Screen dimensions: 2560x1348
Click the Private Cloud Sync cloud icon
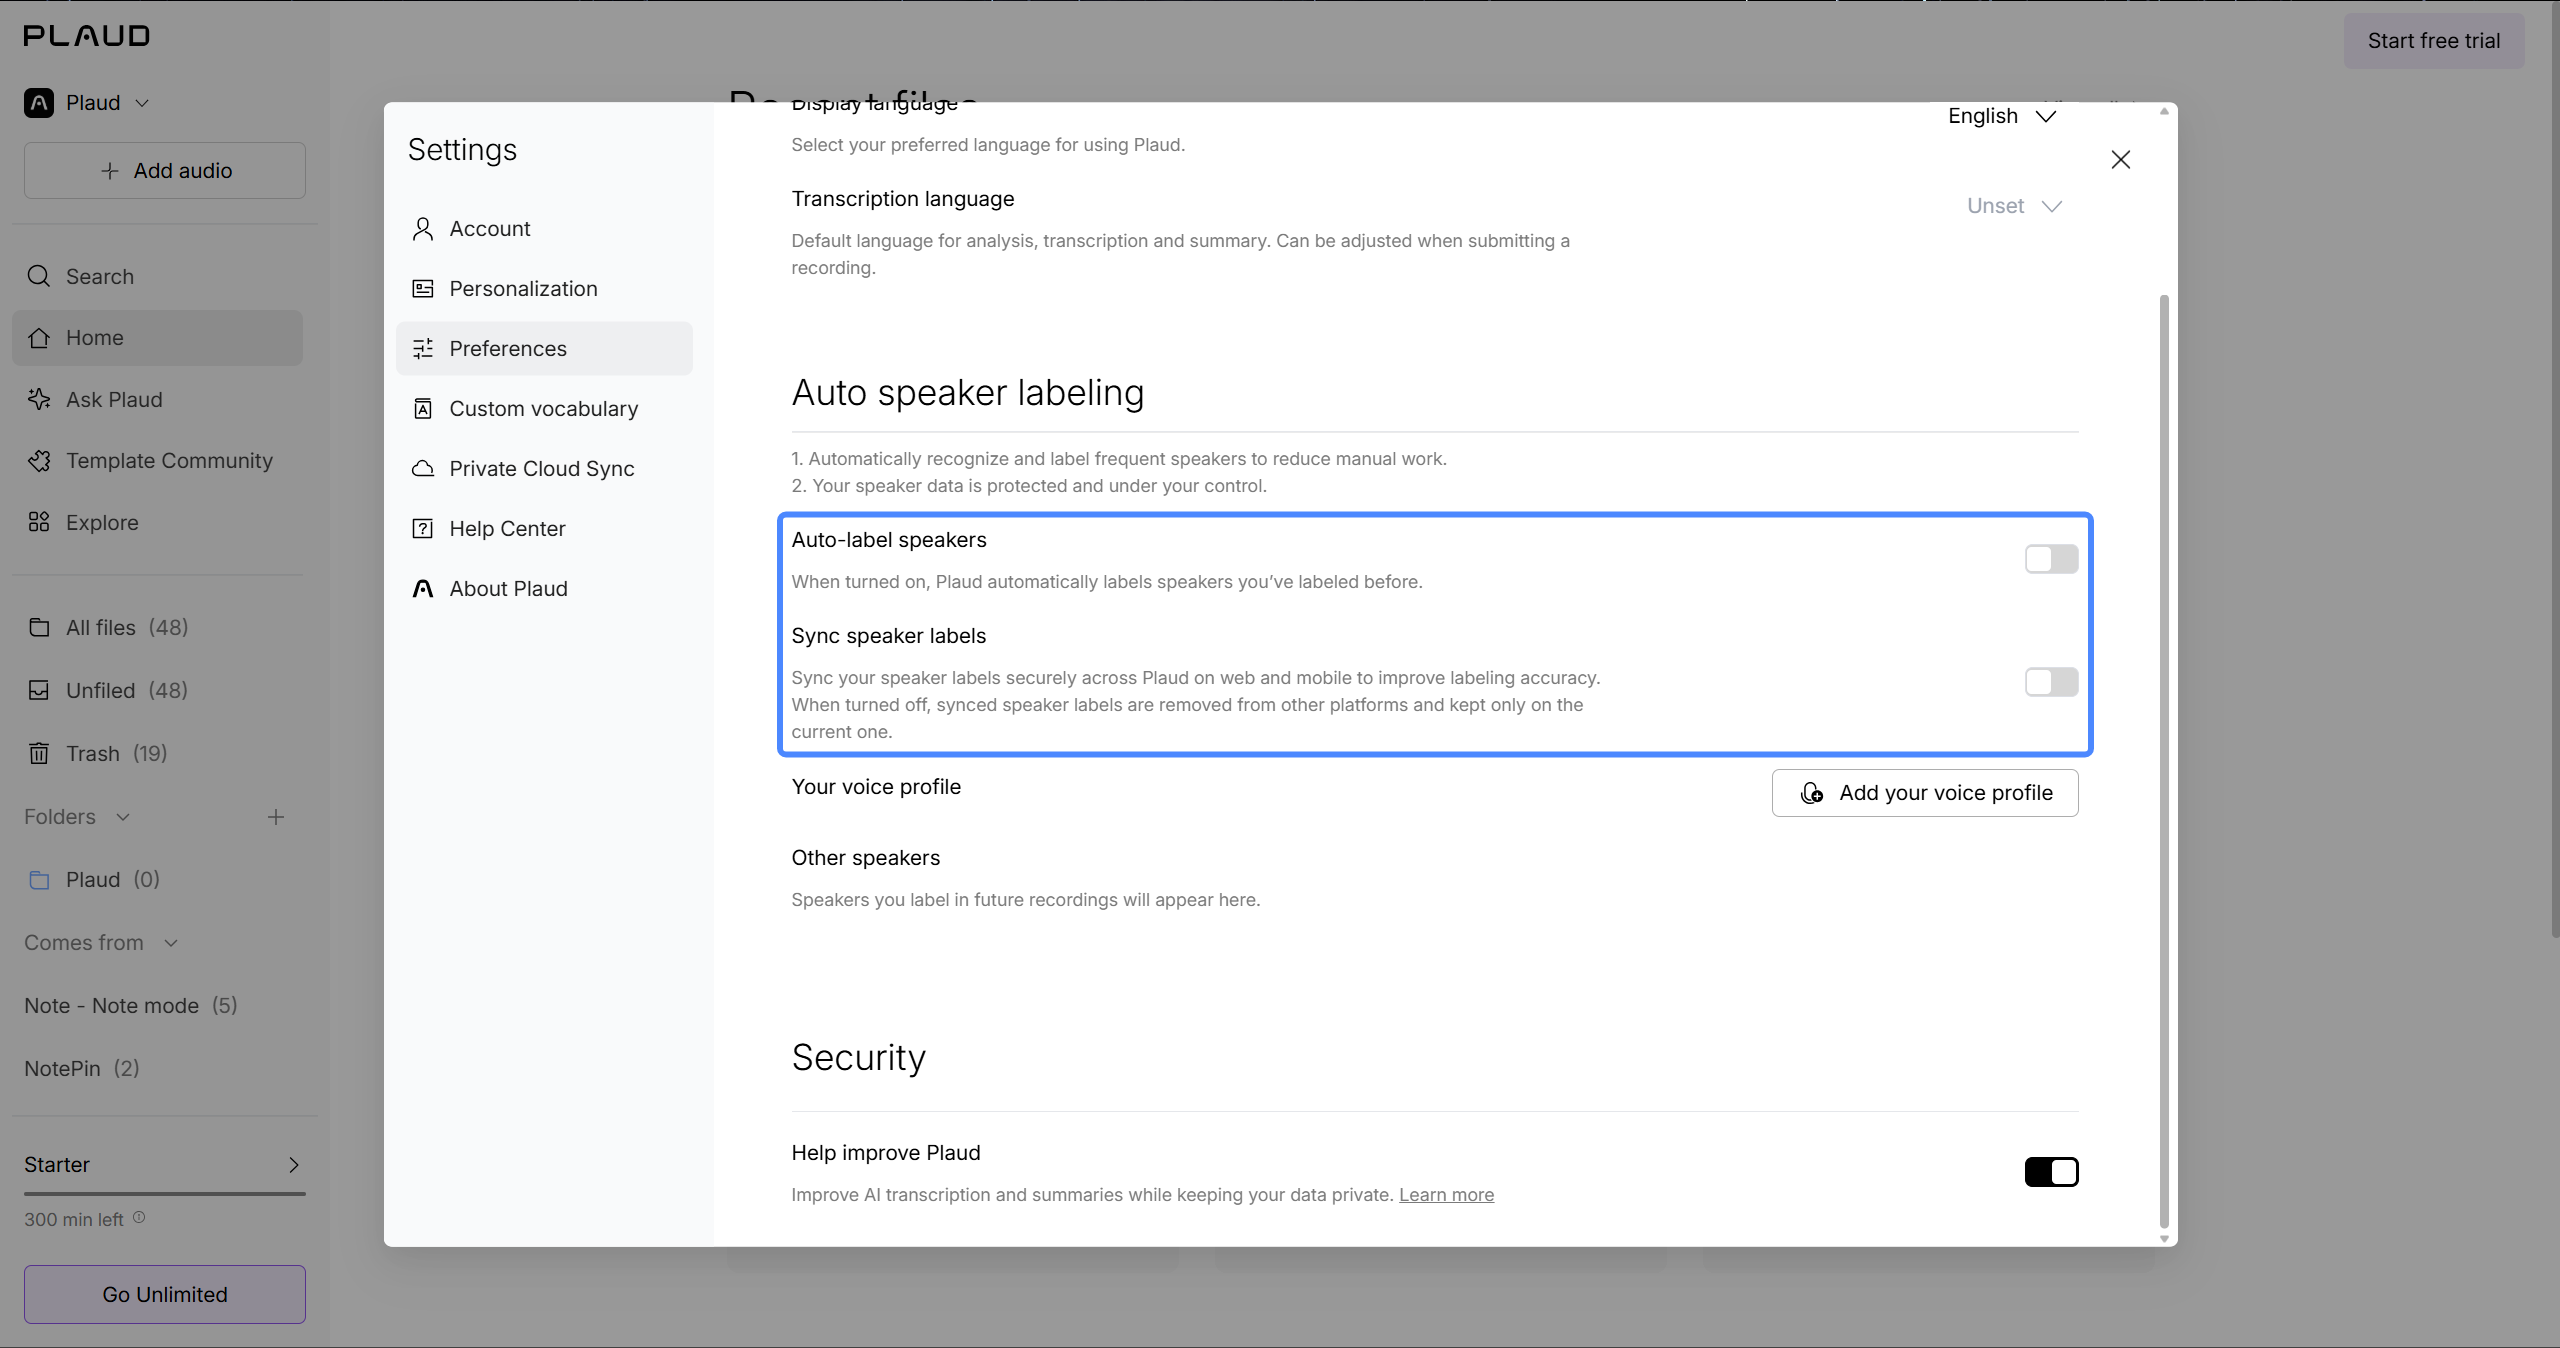tap(423, 469)
